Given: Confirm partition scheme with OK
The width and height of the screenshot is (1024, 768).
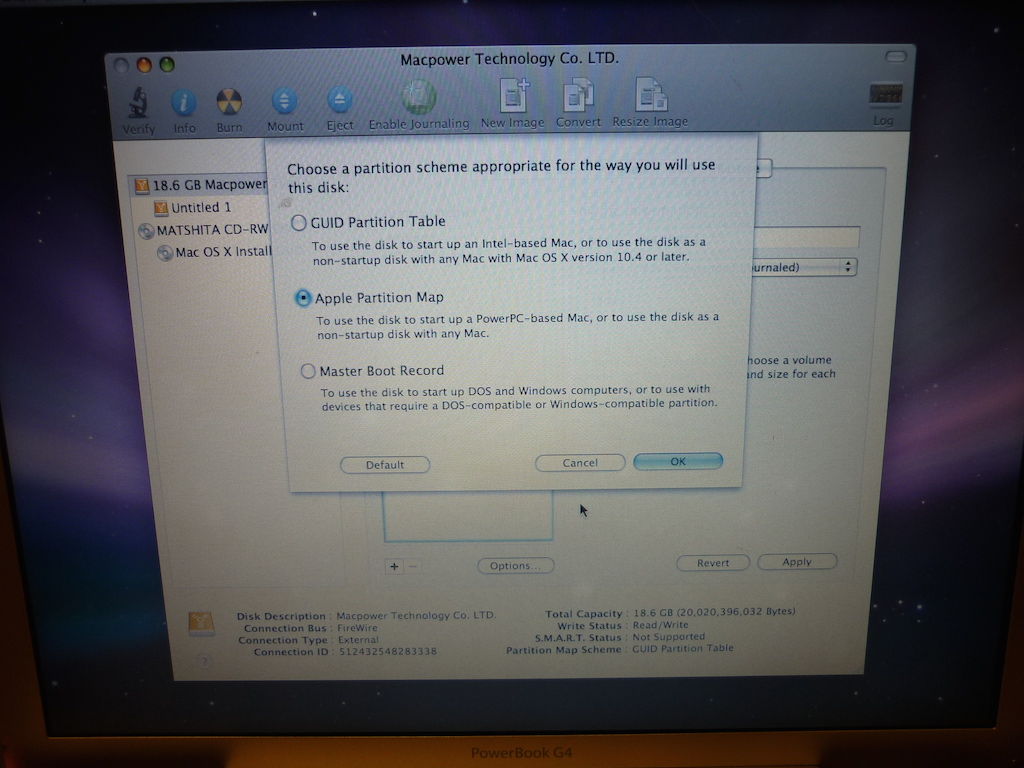Looking at the screenshot, I should coord(678,461).
